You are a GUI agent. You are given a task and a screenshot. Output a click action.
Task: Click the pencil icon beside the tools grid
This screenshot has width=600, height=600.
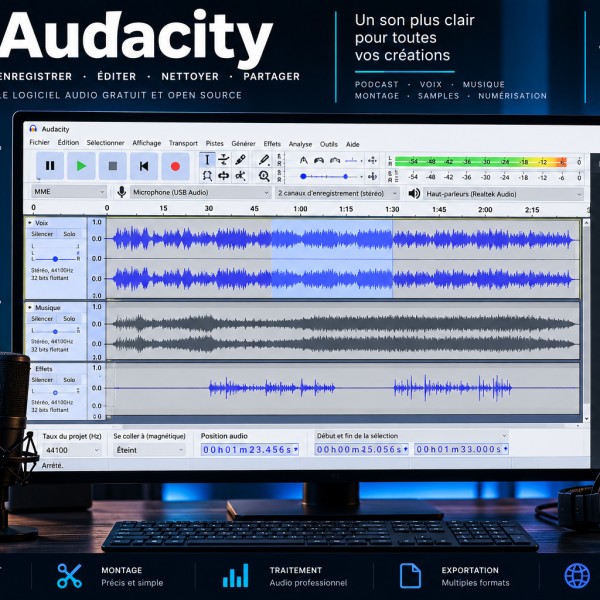[x=264, y=160]
